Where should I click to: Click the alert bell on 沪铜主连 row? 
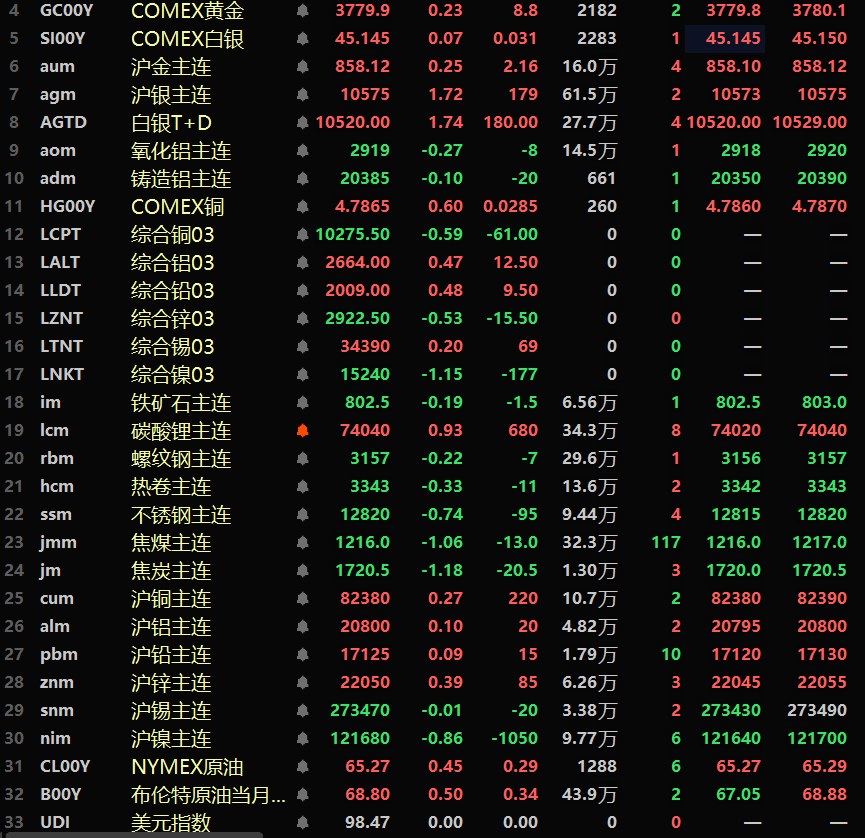(x=302, y=599)
